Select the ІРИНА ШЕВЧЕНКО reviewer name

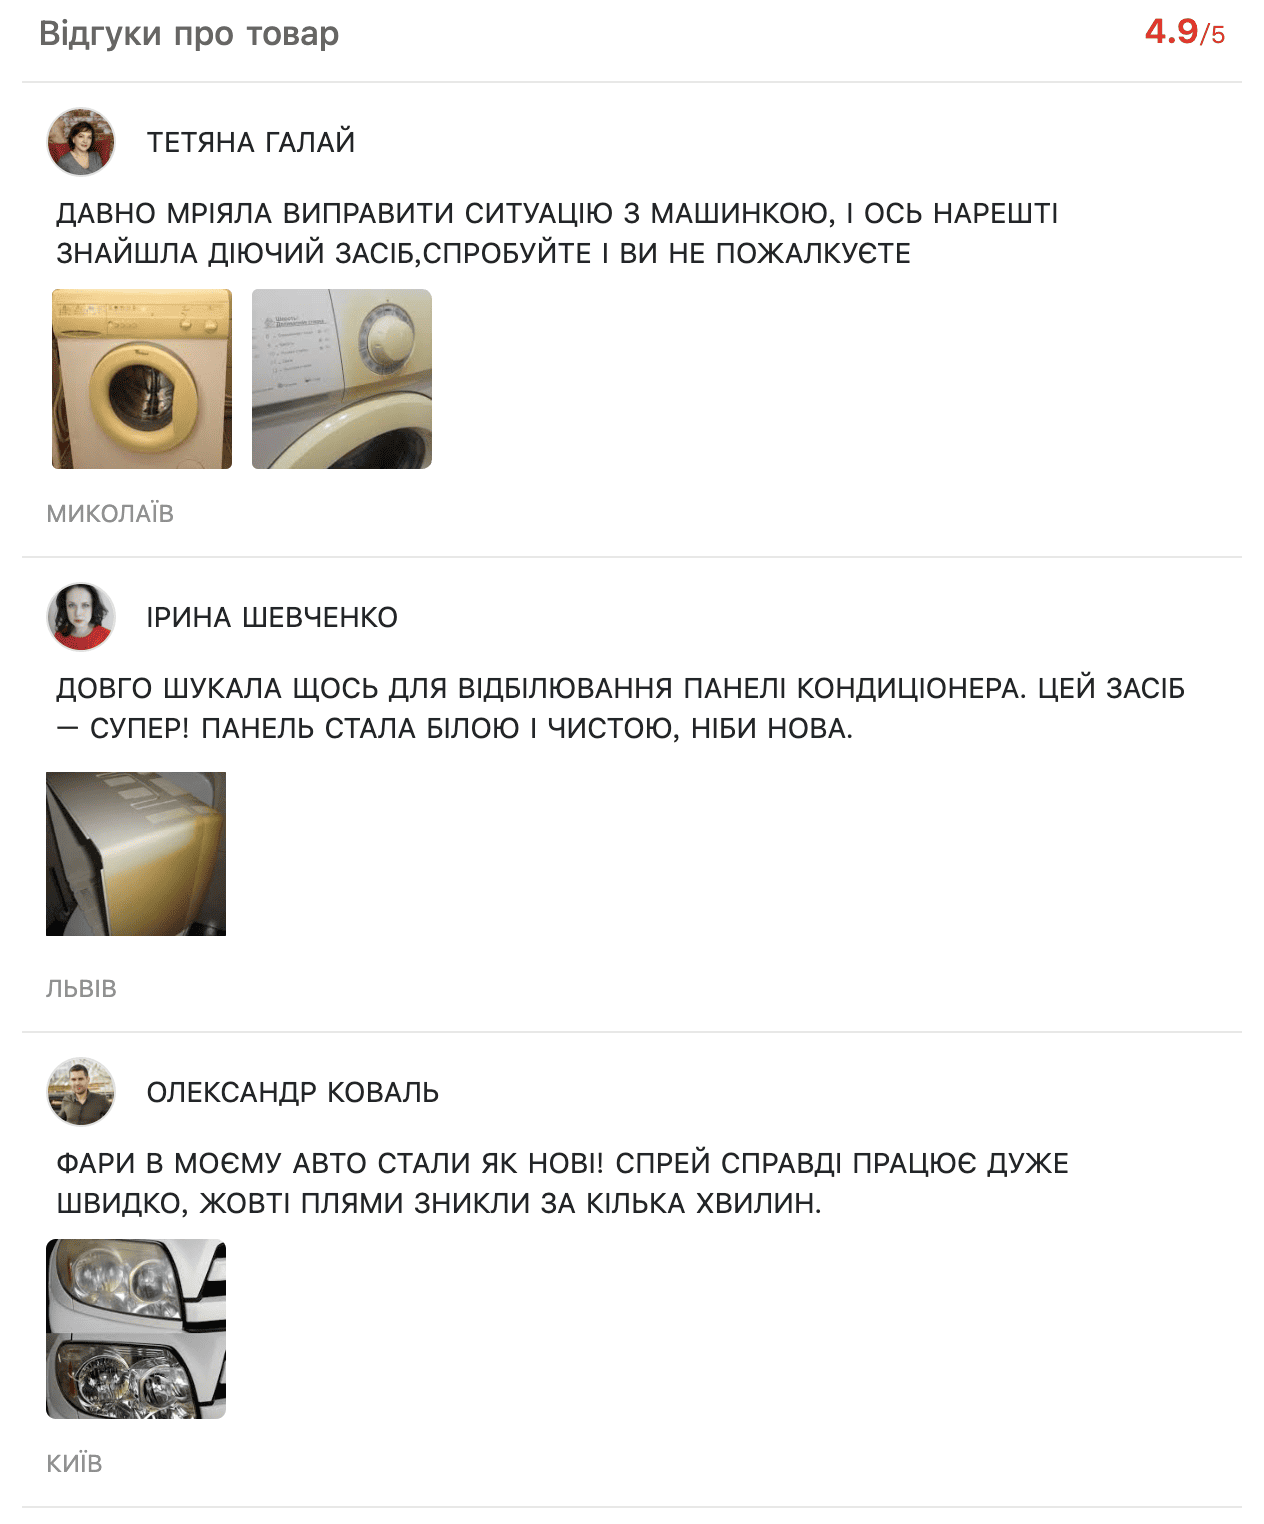(272, 617)
